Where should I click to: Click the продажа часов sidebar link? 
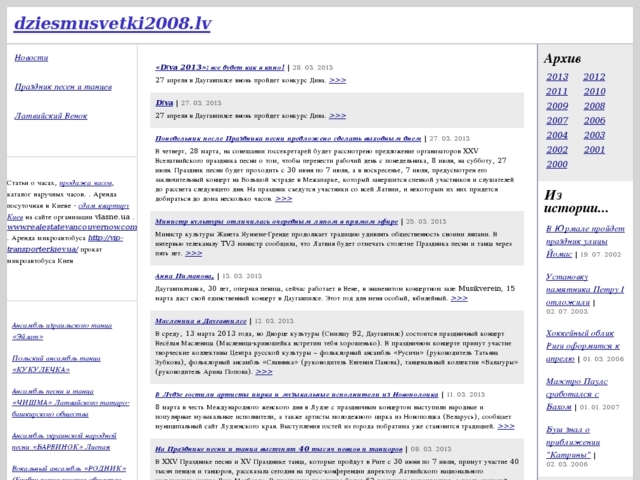pos(86,183)
